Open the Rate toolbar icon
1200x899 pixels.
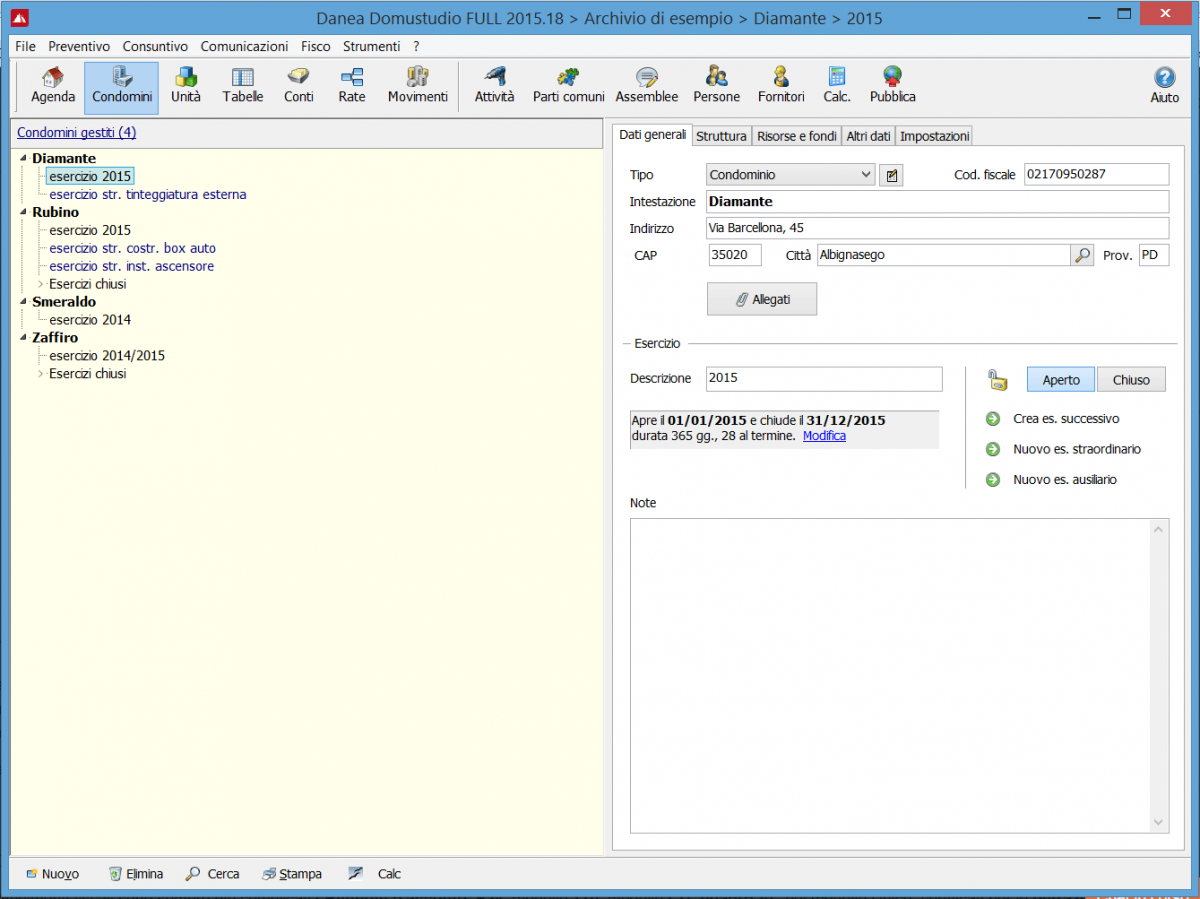(x=352, y=86)
